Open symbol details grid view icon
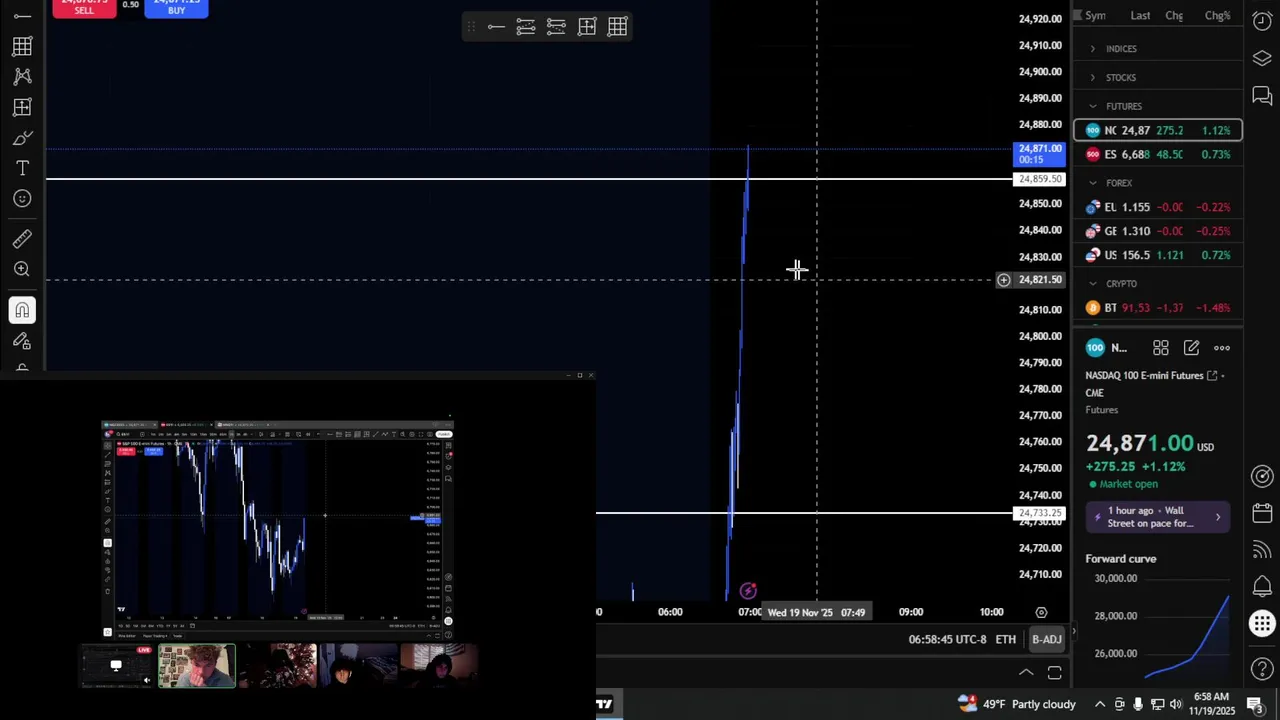Viewport: 1280px width, 720px height. tap(1161, 348)
